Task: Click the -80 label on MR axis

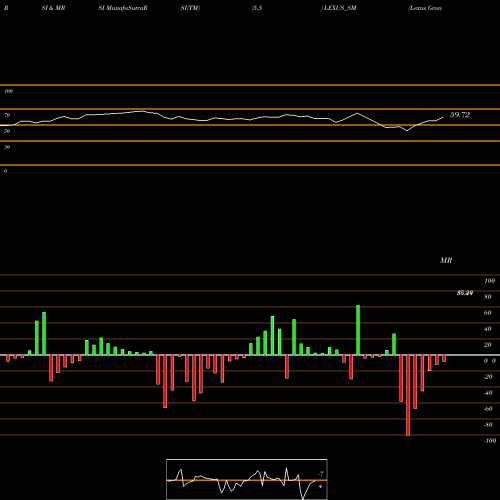Action: (x=488, y=425)
